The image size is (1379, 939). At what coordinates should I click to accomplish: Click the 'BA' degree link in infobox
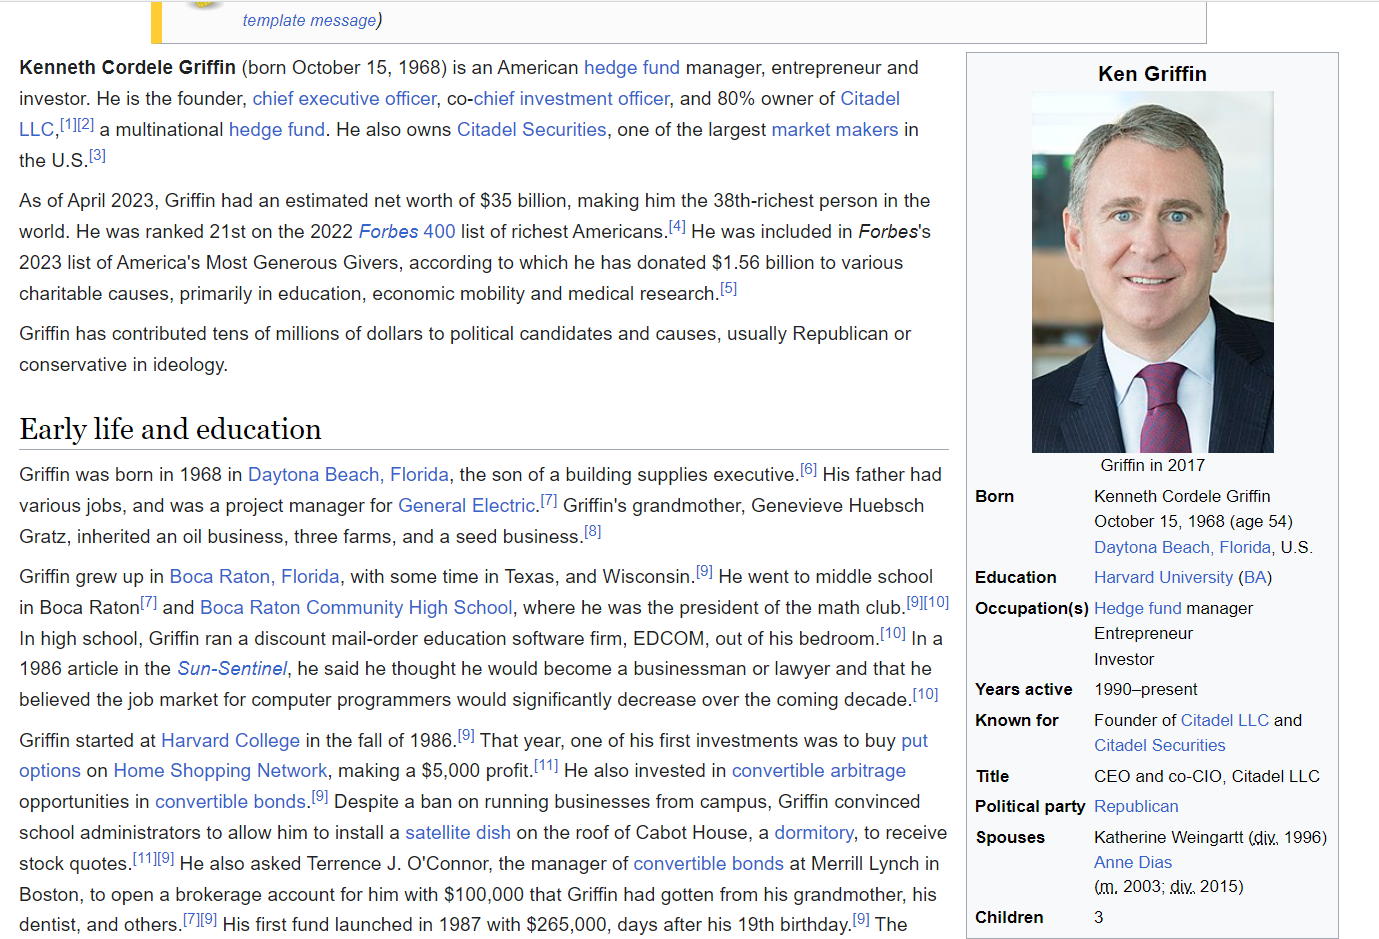[x=1255, y=578]
